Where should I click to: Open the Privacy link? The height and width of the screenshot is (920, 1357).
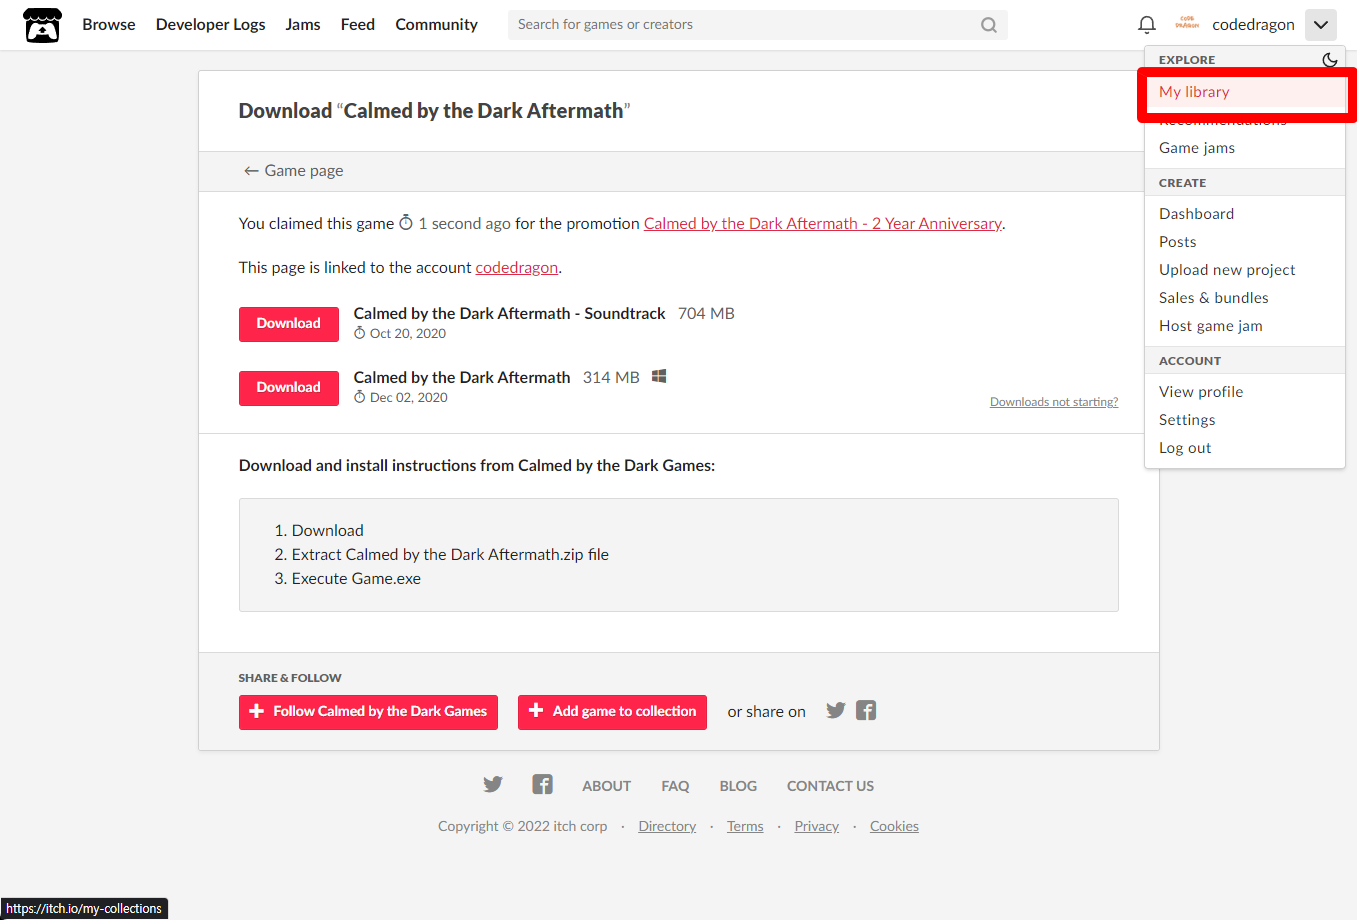(x=817, y=826)
